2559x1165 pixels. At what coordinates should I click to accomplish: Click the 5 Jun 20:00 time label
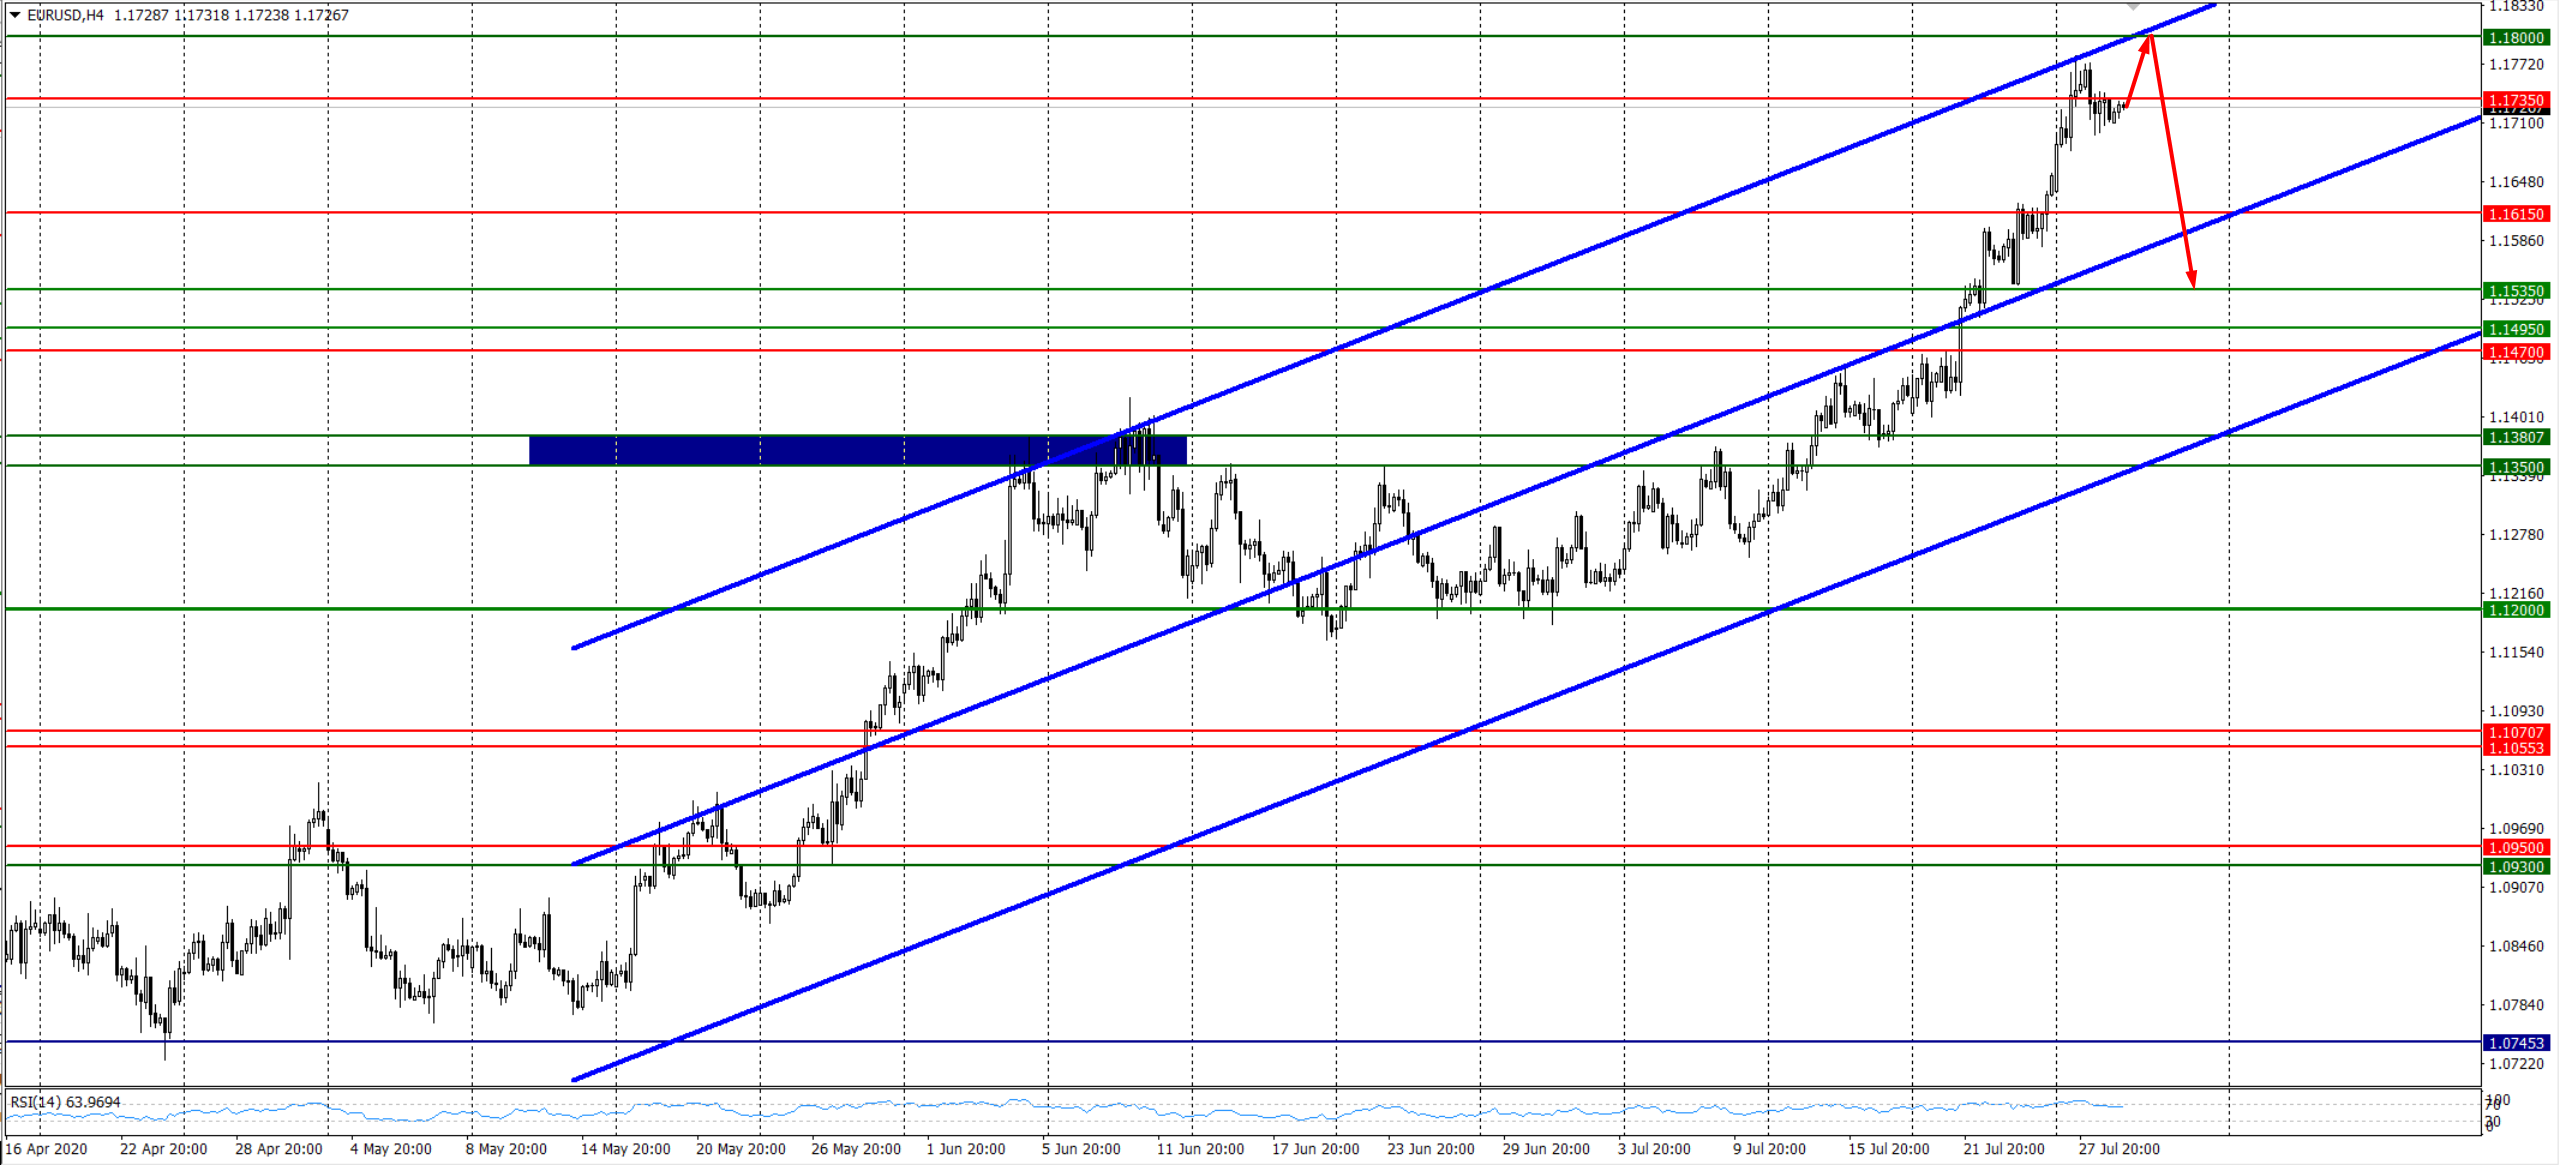[x=1081, y=1149]
